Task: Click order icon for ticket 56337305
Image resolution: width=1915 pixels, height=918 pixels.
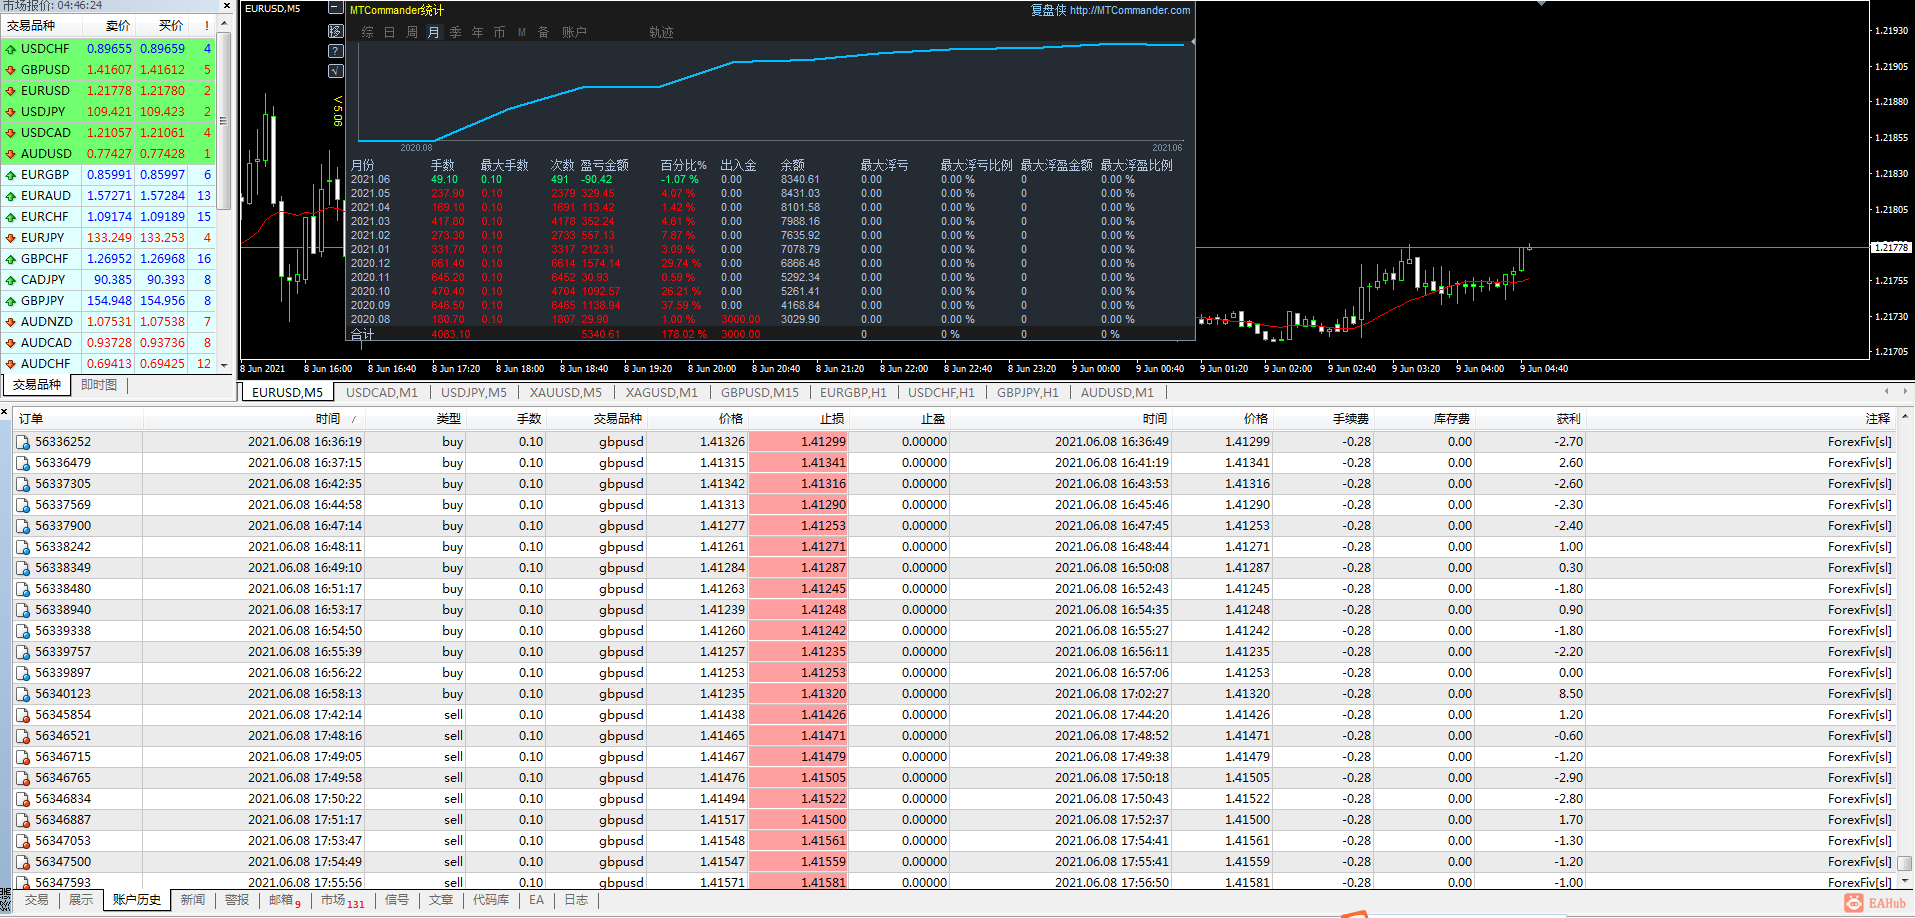Action: click(x=23, y=484)
